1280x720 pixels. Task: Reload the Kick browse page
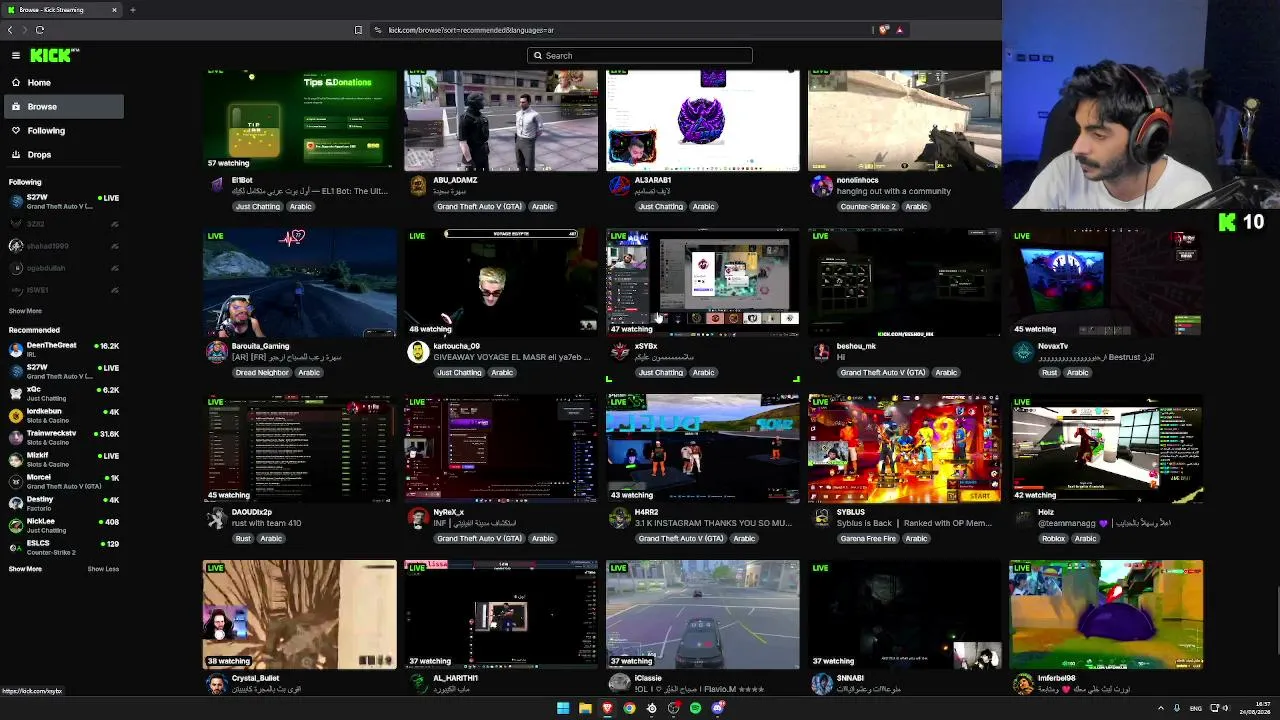pos(40,30)
